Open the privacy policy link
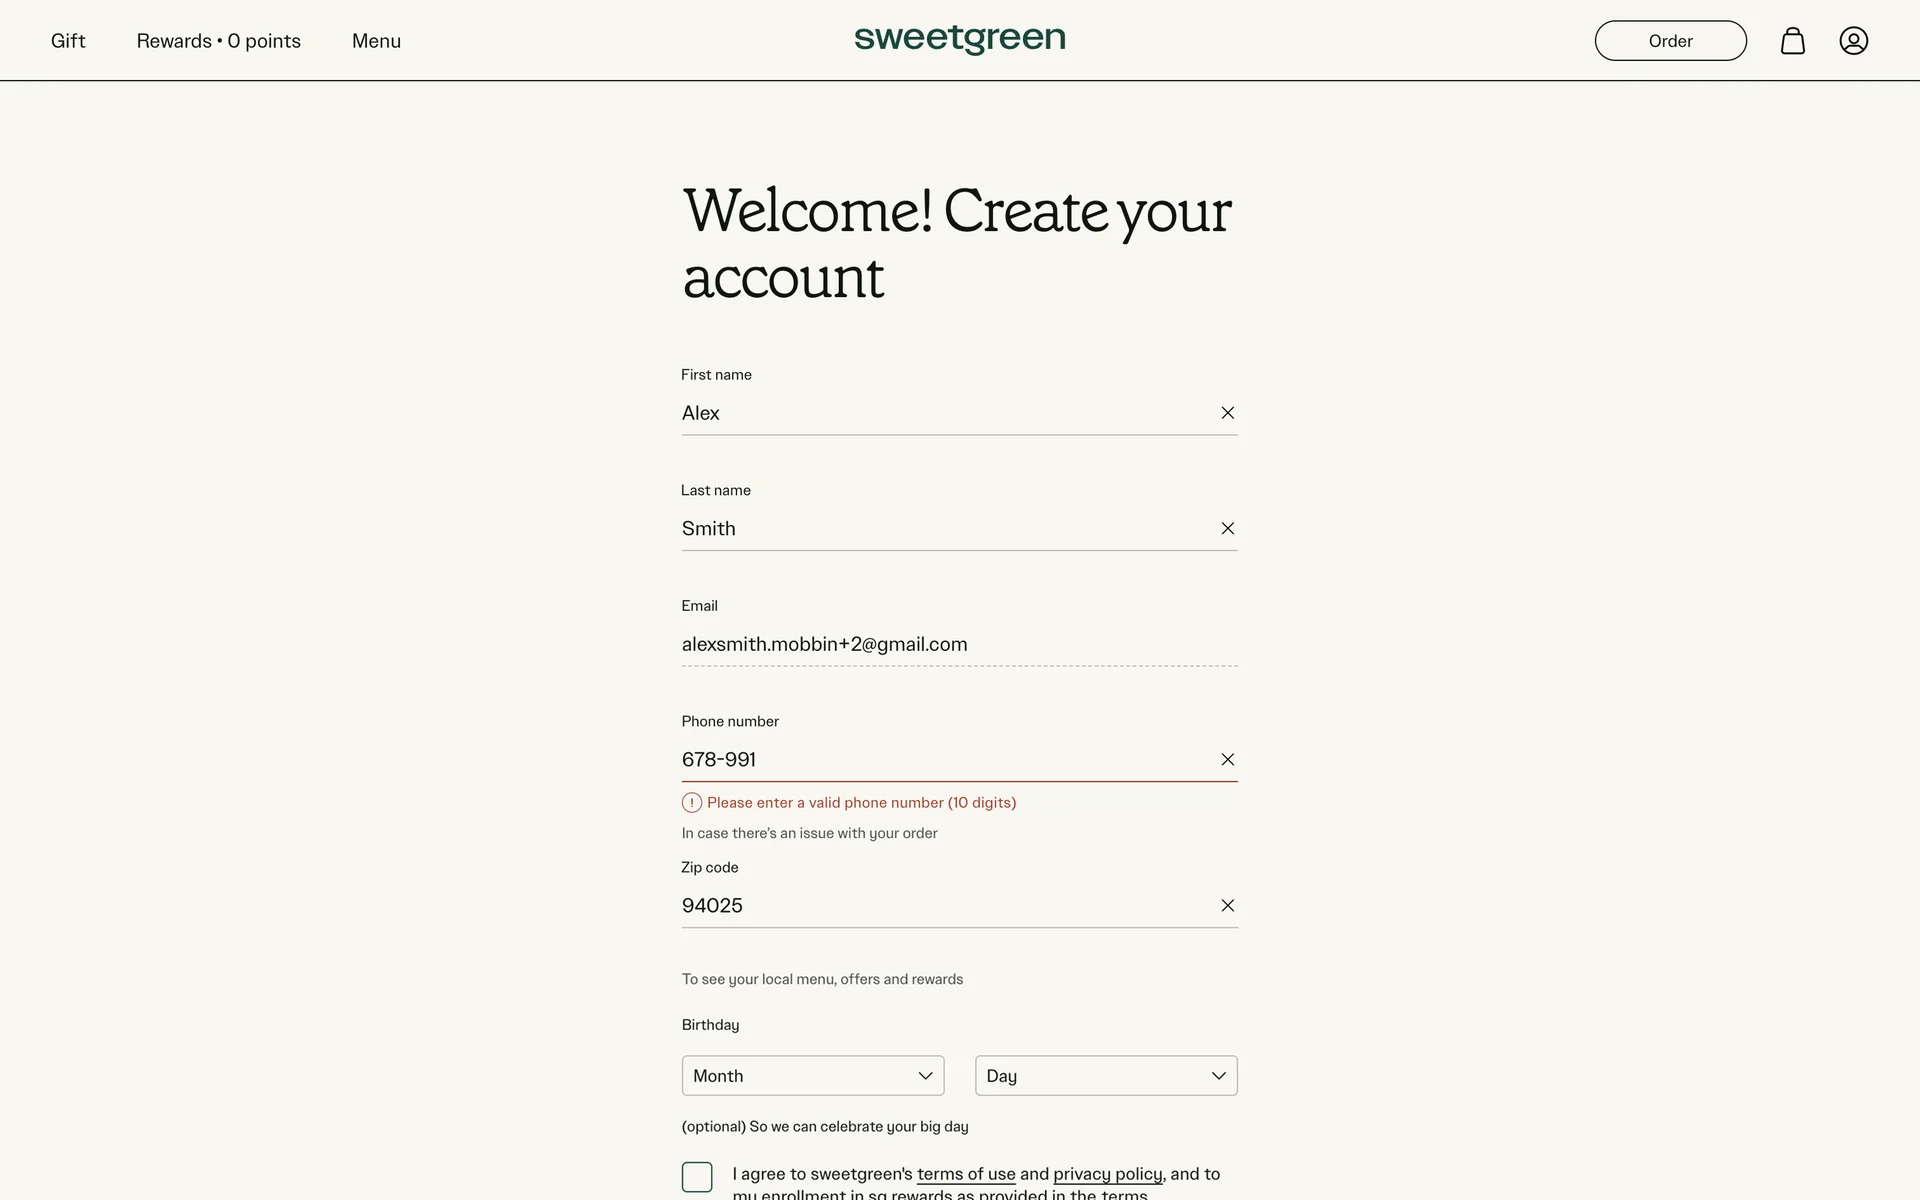The width and height of the screenshot is (1920, 1200). click(x=1107, y=1174)
